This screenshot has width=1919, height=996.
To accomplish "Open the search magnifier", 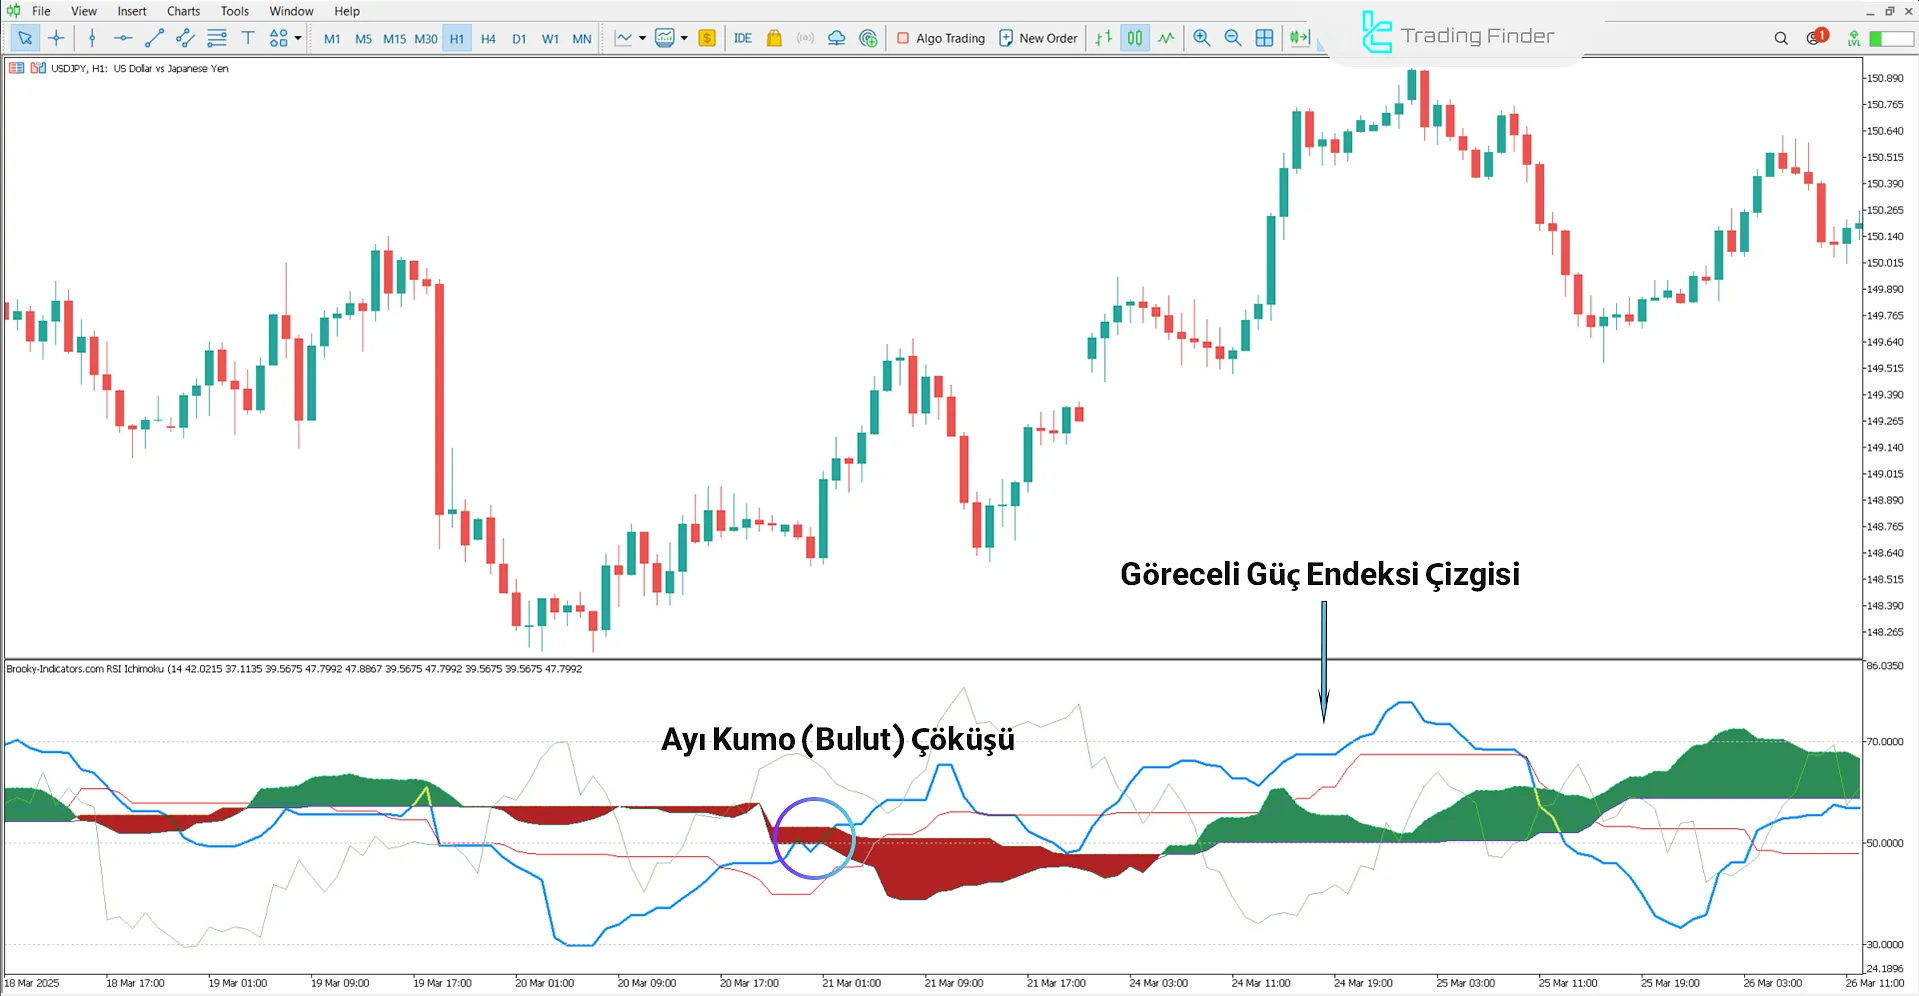I will tap(1781, 38).
